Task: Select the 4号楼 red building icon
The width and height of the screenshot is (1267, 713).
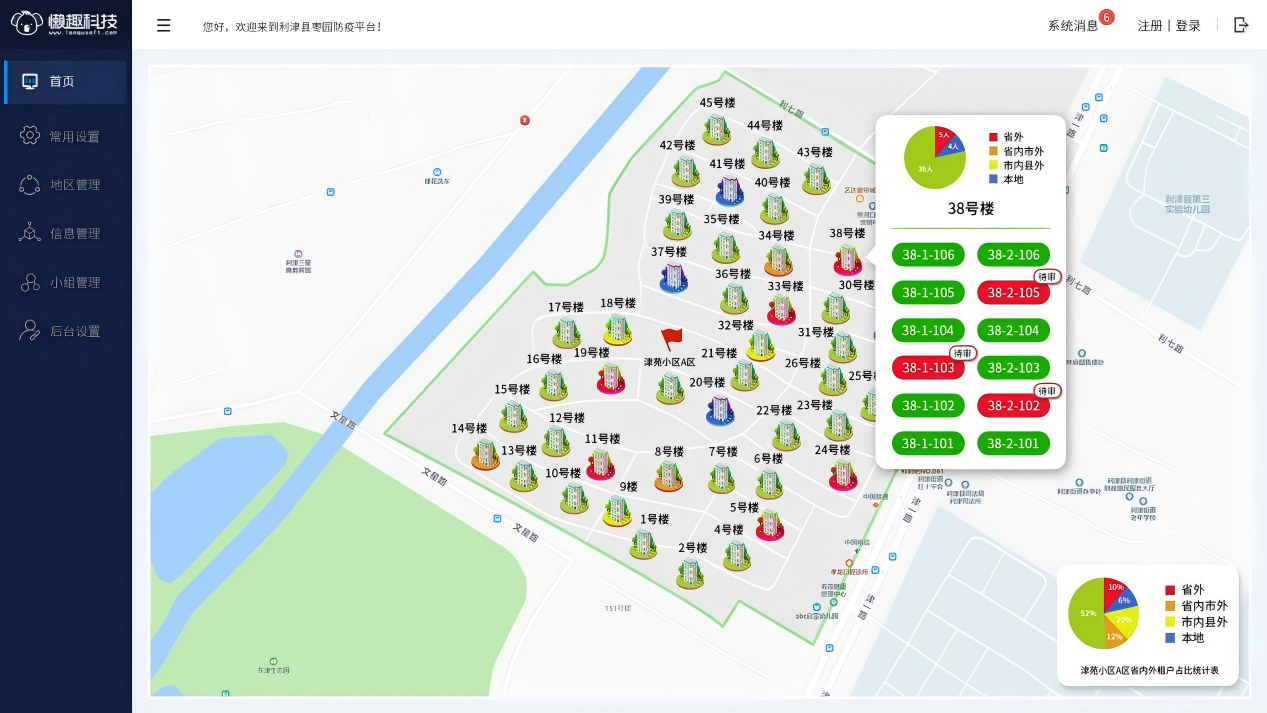Action: pos(769,525)
